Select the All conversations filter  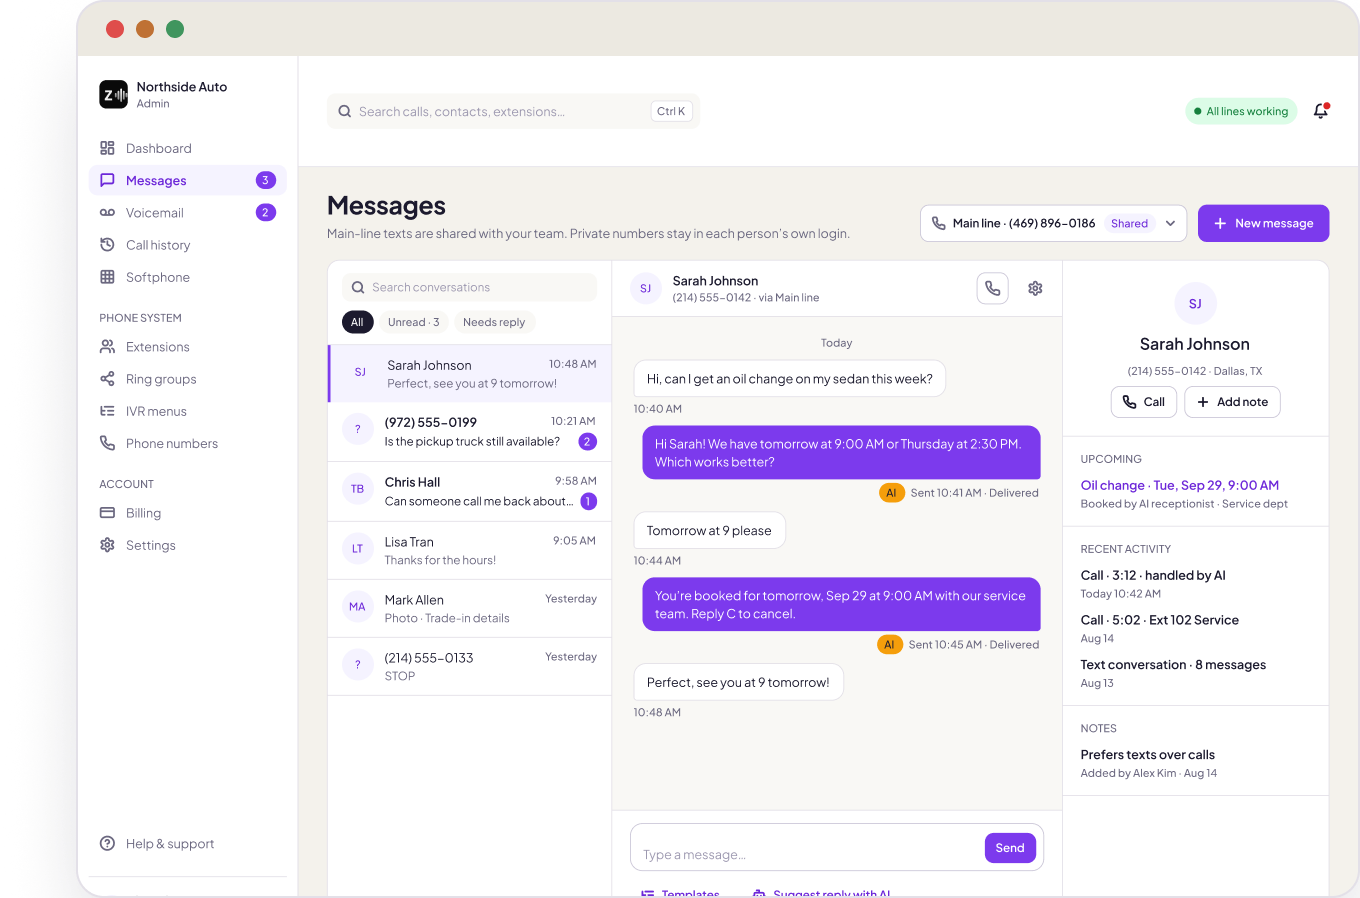pyautogui.click(x=357, y=322)
